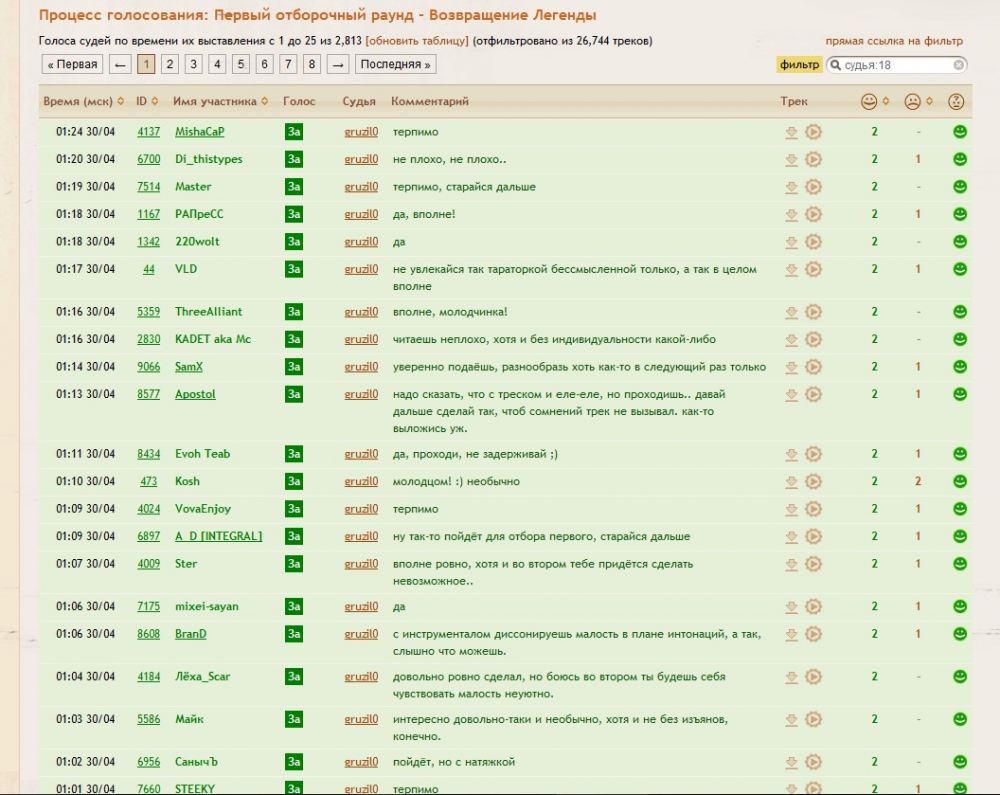Click the green smiley in the Apostol row
Image resolution: width=1000 pixels, height=795 pixels.
point(960,394)
